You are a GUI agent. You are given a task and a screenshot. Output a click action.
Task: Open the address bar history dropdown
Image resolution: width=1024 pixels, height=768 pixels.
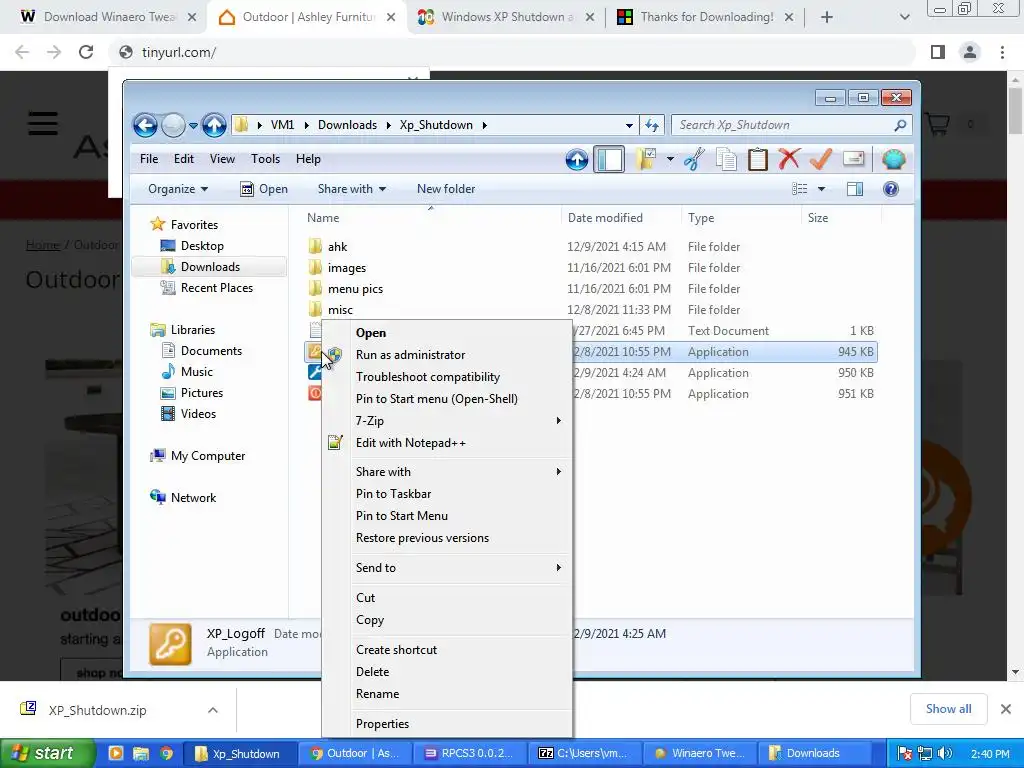point(629,125)
